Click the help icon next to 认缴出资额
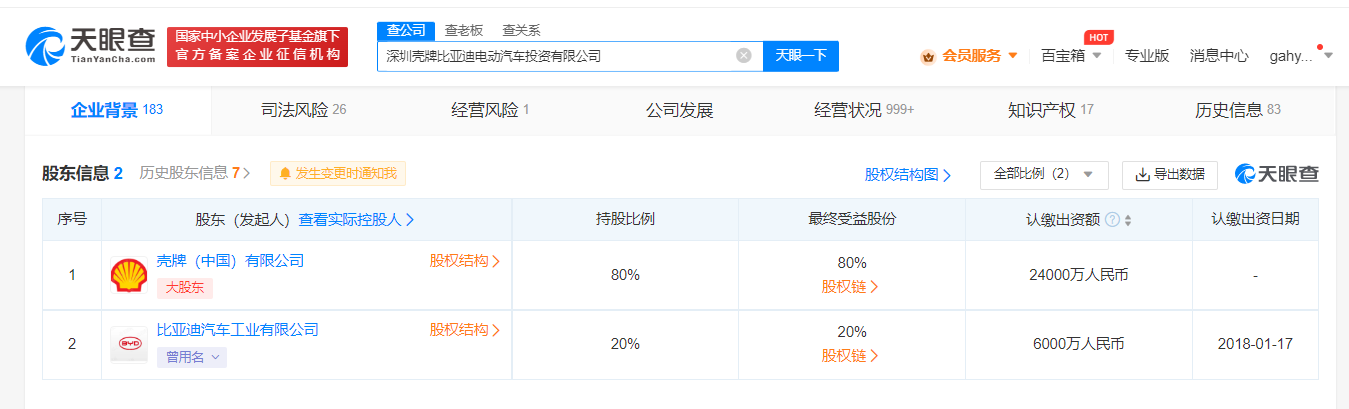 click(1112, 219)
